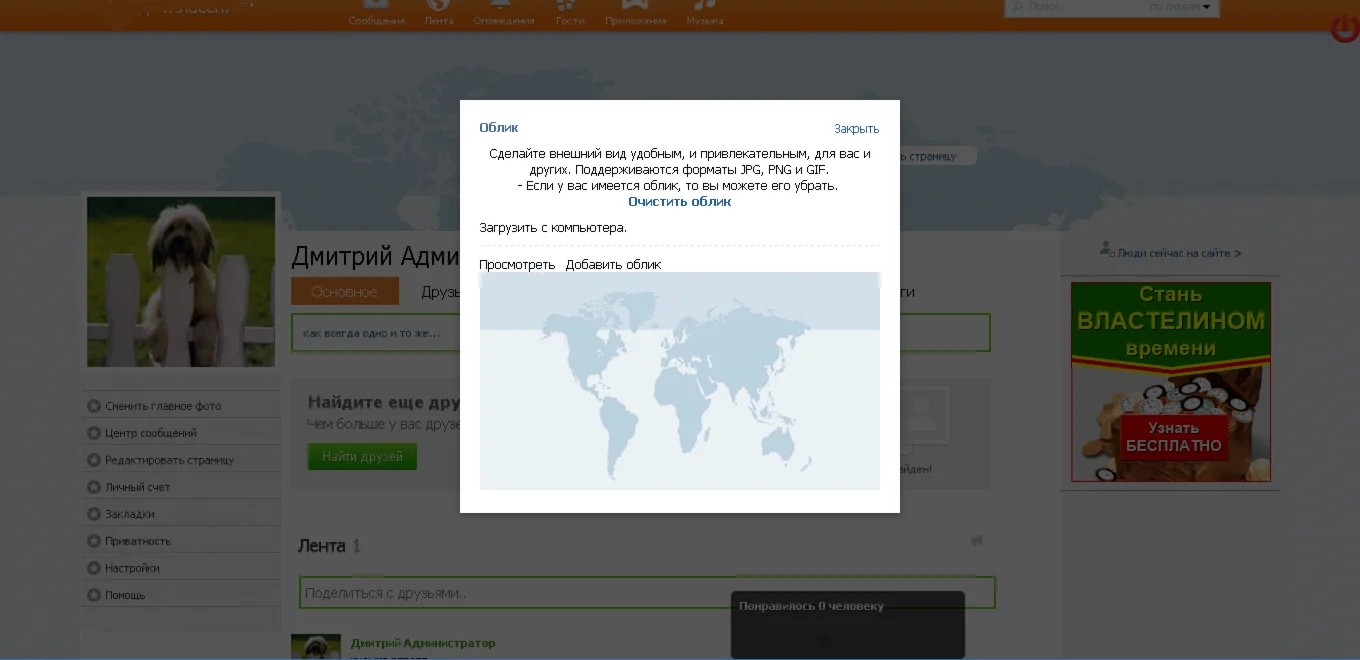1360x660 pixels.
Task: Click the Стань ВЛАСТЕЛИНОМ времени ad heading
Action: 1171,322
